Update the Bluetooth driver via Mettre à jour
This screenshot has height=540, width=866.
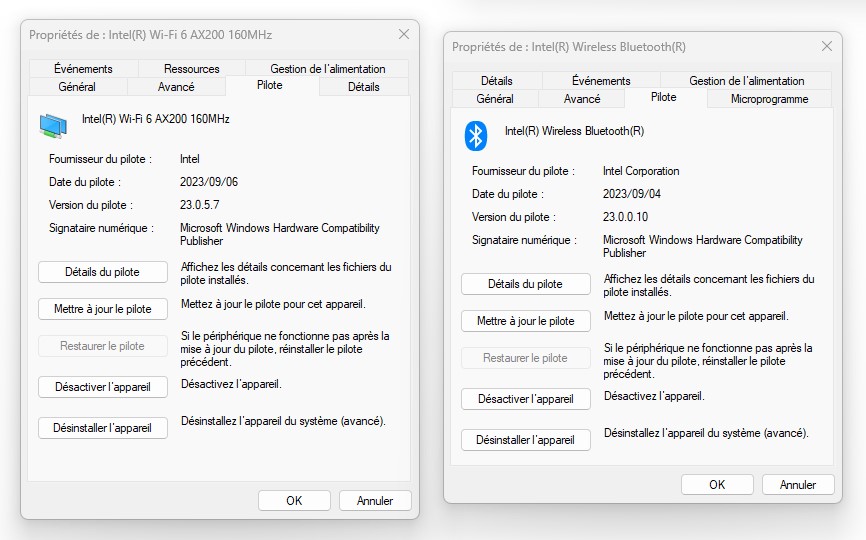(x=525, y=321)
